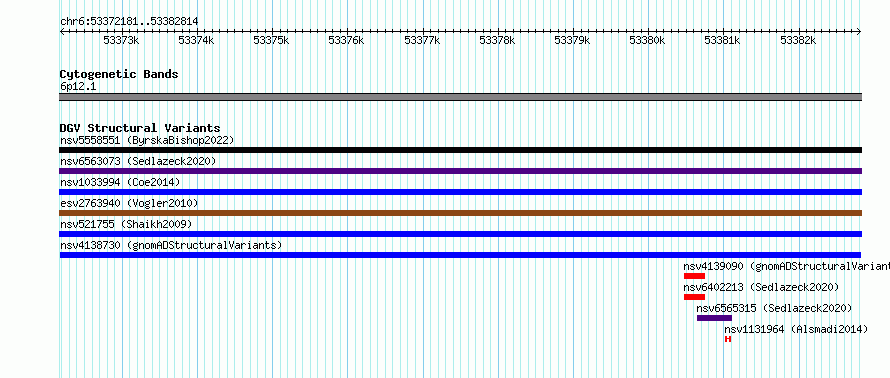Screen dimensions: 890x378
Task: Click the chr6:53372181..53382814 region label
Action: pos(129,22)
